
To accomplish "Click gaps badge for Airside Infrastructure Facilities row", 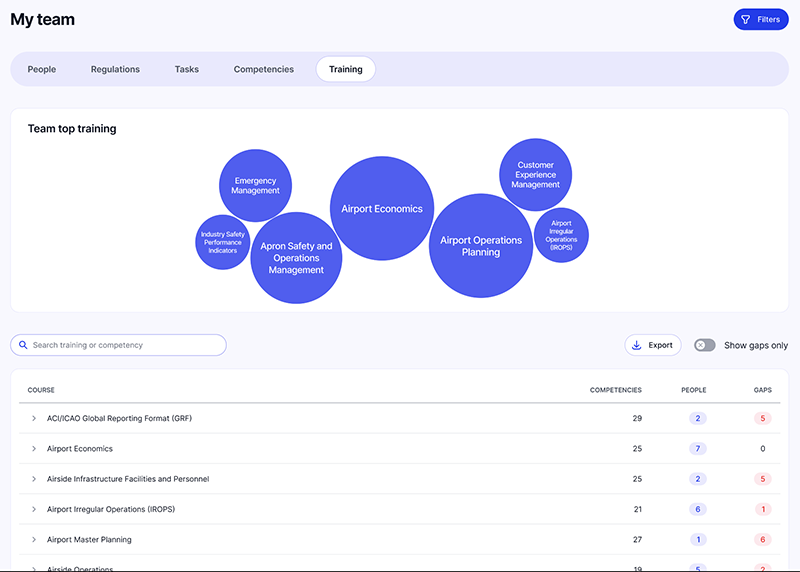I will [762, 479].
